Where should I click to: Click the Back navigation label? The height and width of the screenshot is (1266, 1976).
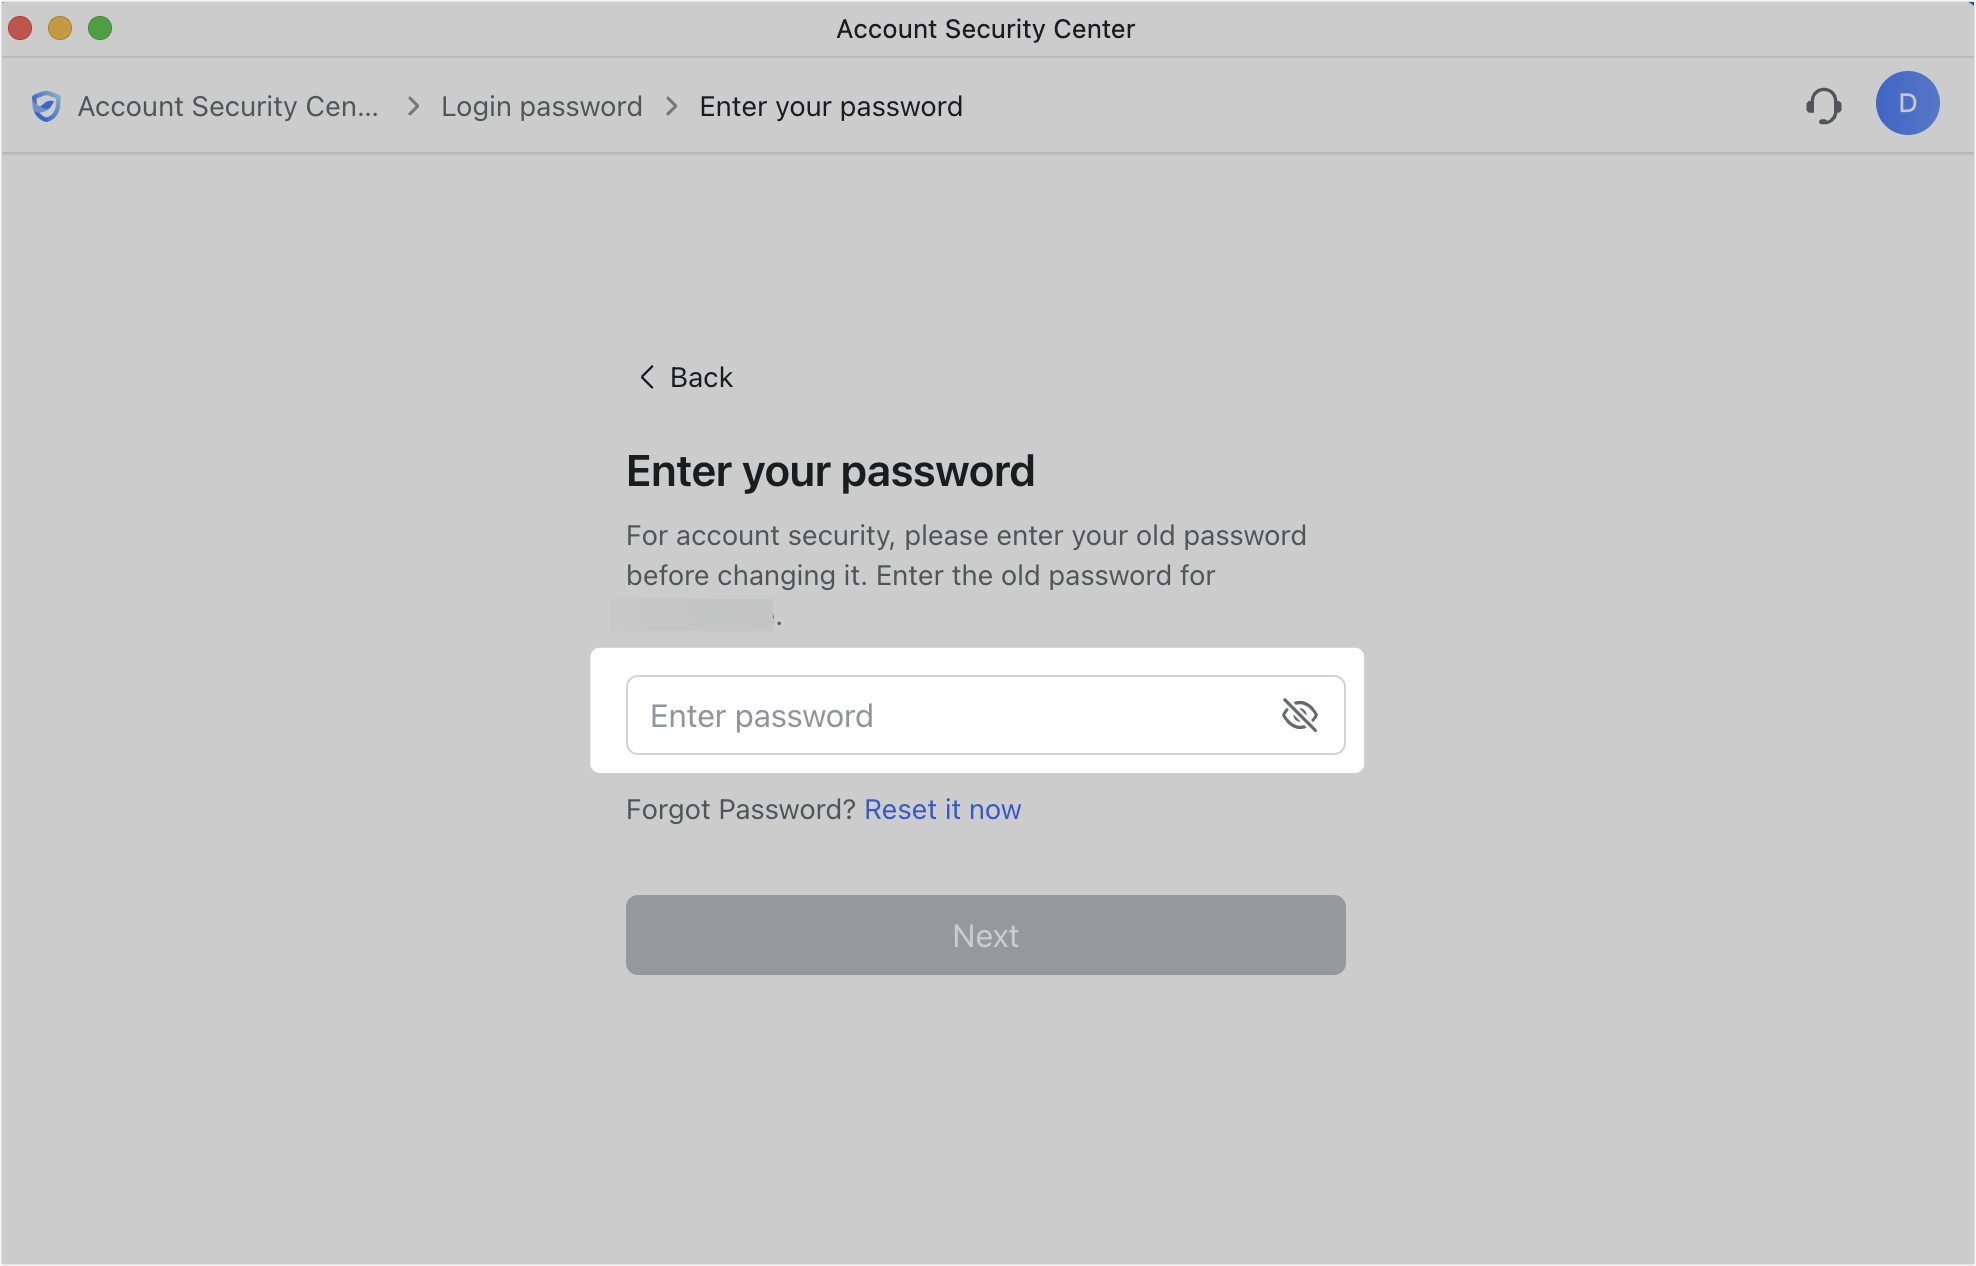700,378
